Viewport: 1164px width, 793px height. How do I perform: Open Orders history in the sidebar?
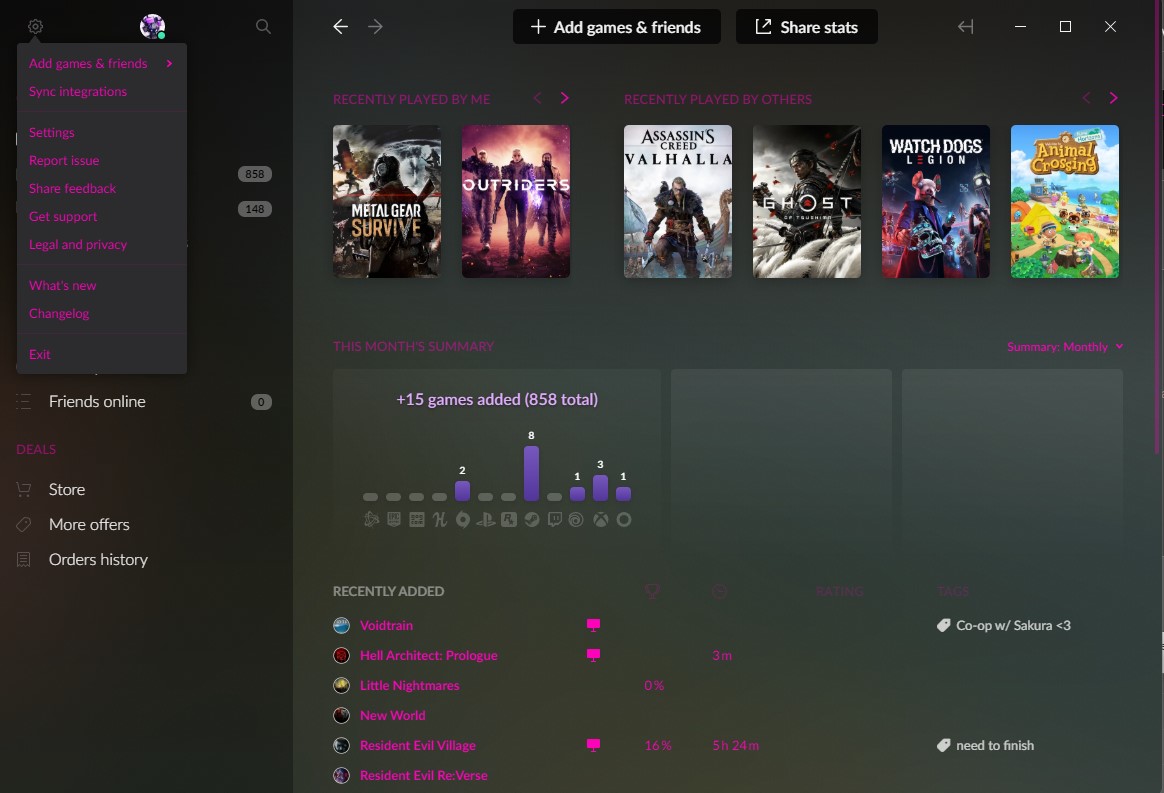tap(98, 559)
